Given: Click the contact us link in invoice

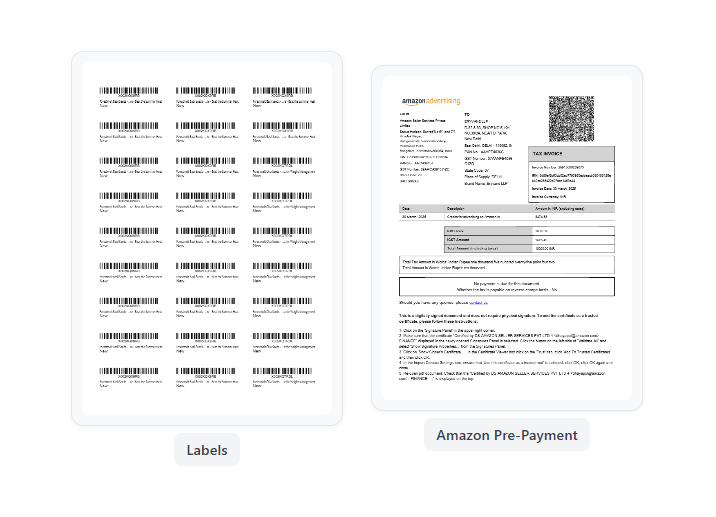Looking at the screenshot, I should click(478, 303).
